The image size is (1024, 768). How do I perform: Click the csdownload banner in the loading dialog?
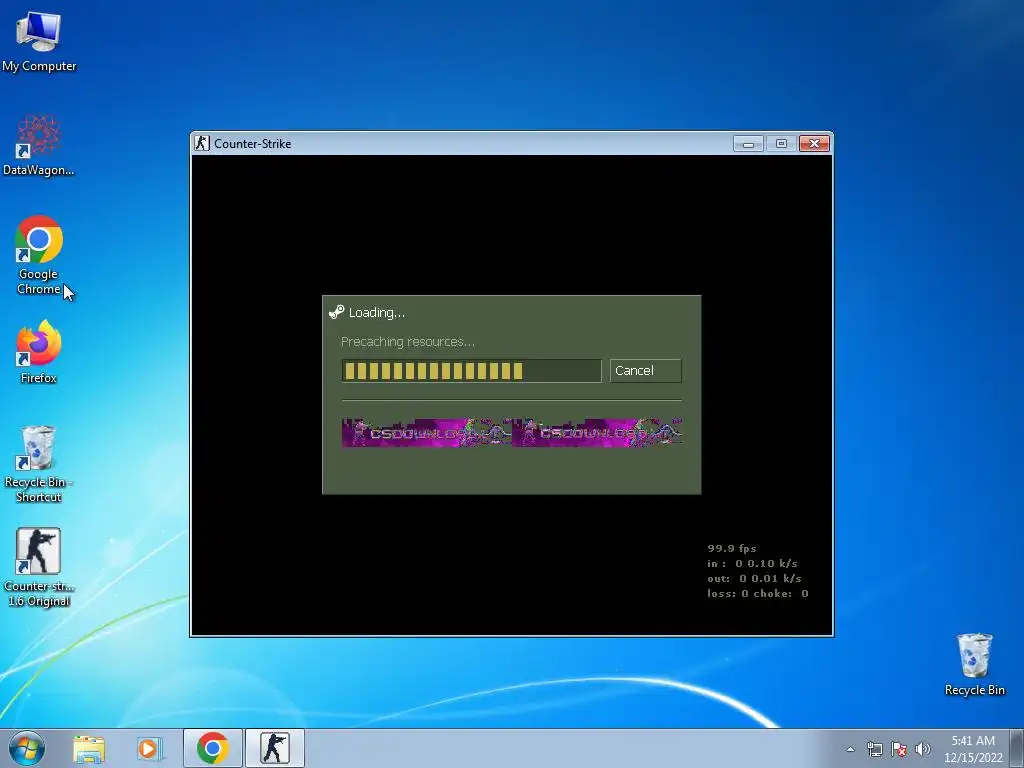[512, 432]
